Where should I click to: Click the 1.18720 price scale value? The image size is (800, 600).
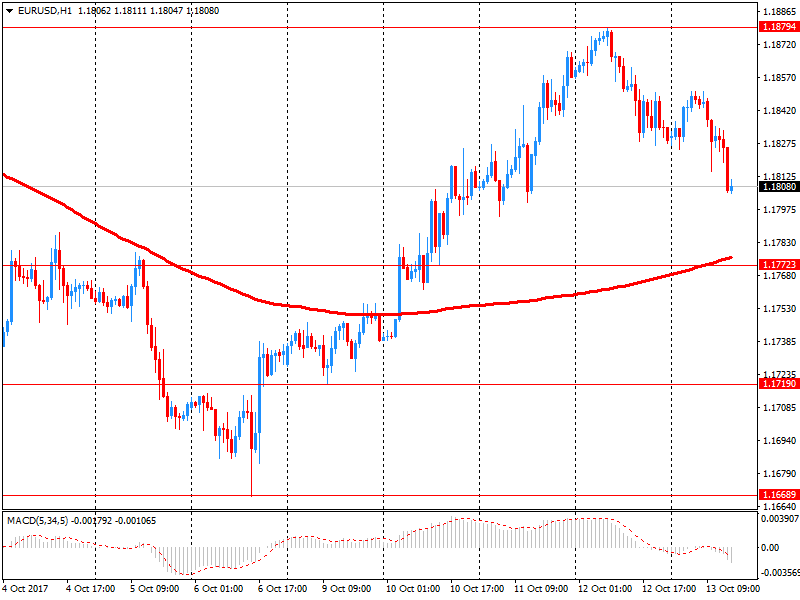pos(780,45)
